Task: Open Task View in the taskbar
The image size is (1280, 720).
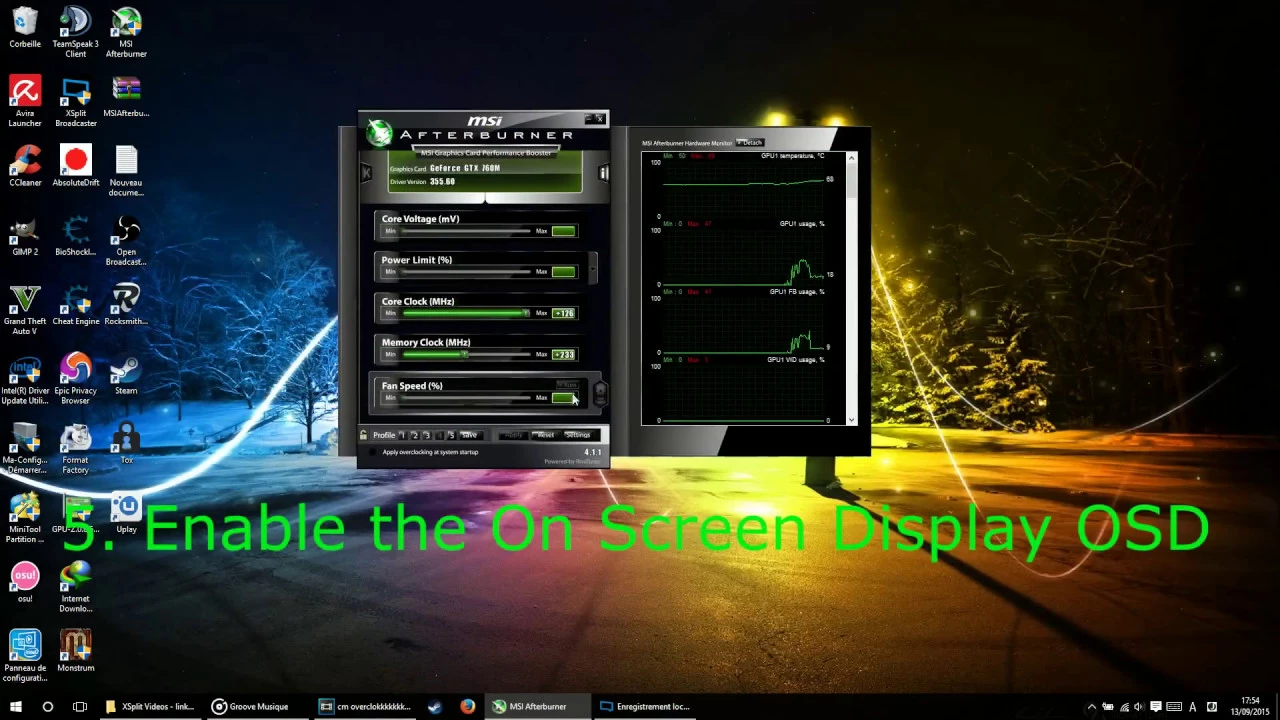Action: [x=80, y=706]
